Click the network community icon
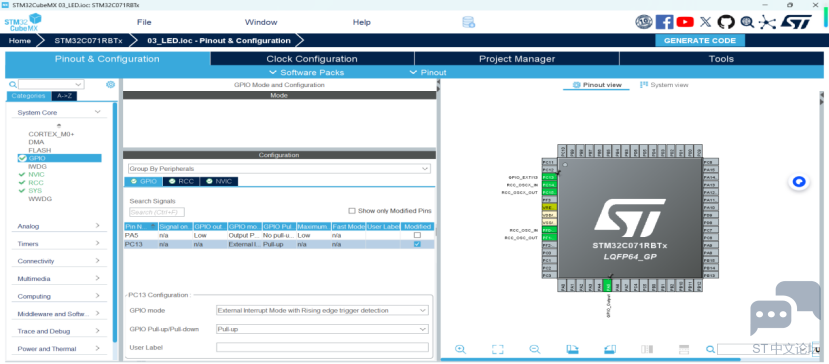The image size is (829, 364). tap(767, 22)
